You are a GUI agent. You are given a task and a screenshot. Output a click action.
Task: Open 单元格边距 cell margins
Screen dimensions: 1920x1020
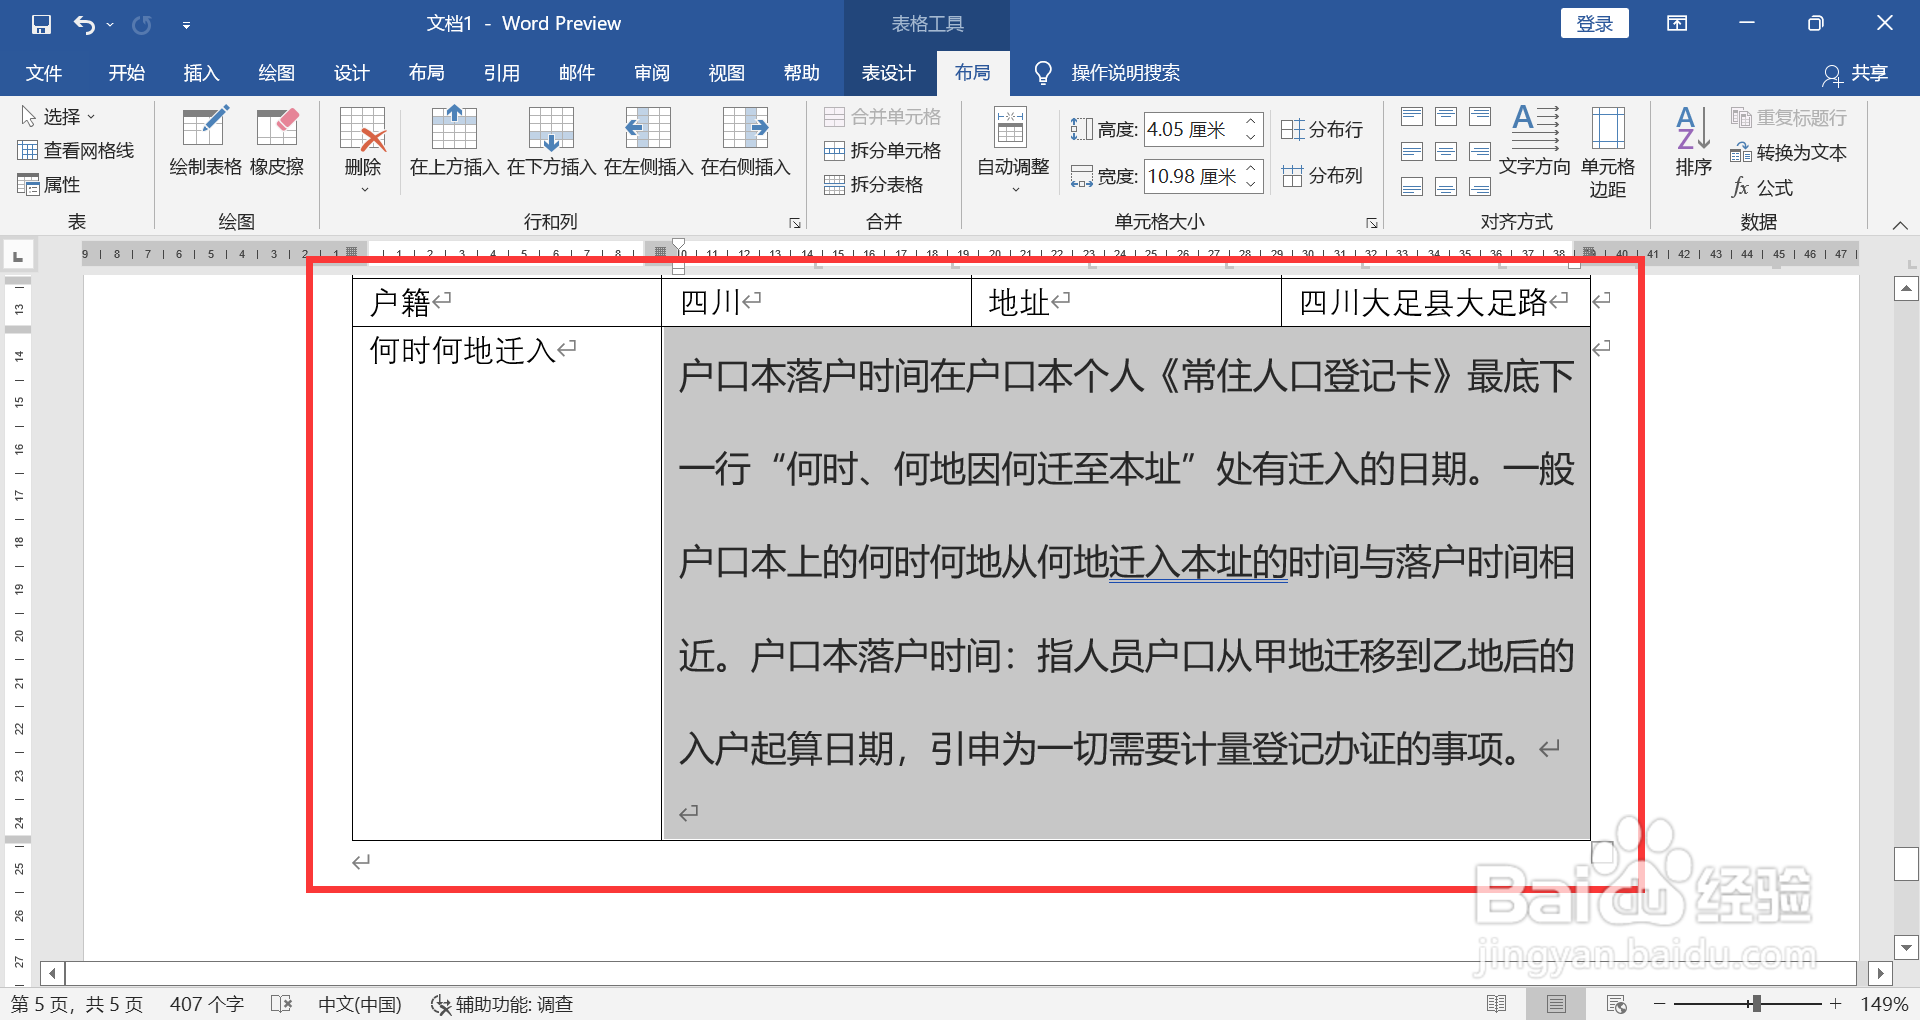[1608, 152]
